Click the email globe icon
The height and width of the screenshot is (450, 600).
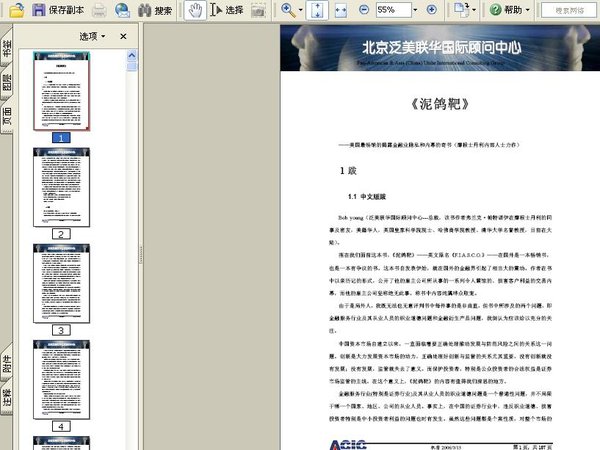(122, 10)
